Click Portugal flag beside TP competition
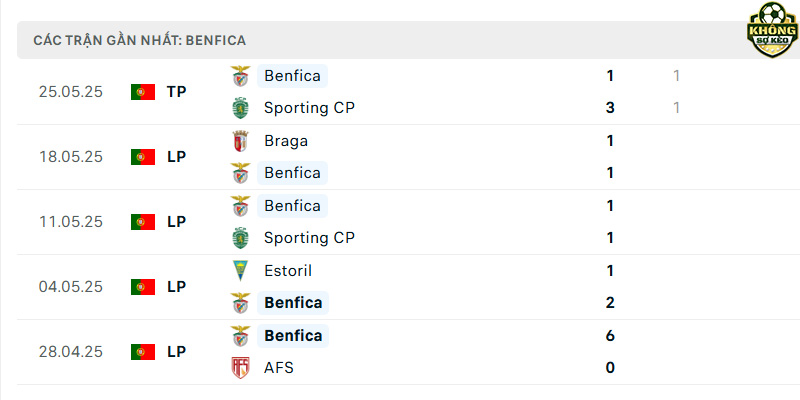The height and width of the screenshot is (400, 800). tap(143, 92)
